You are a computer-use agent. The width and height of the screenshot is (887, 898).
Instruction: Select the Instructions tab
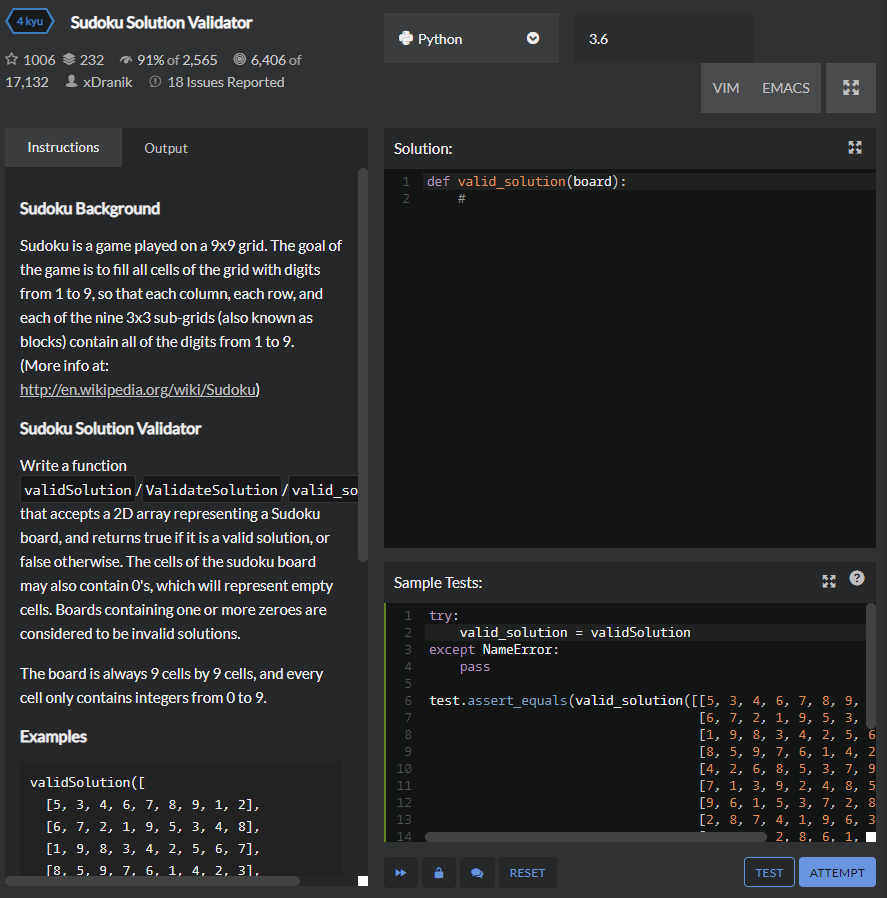[x=63, y=147]
